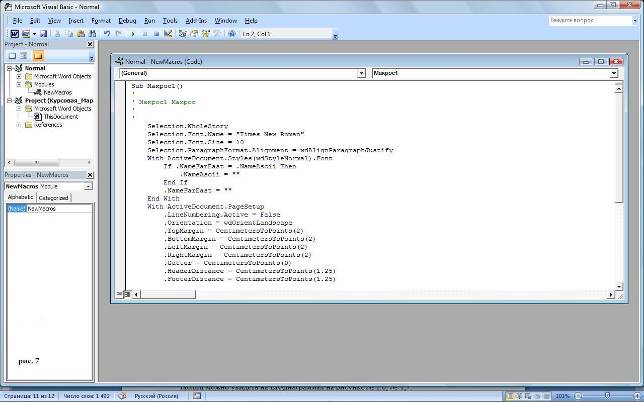Click the Toolbox icon in the toolbar
This screenshot has height=402, width=644.
coord(217,34)
